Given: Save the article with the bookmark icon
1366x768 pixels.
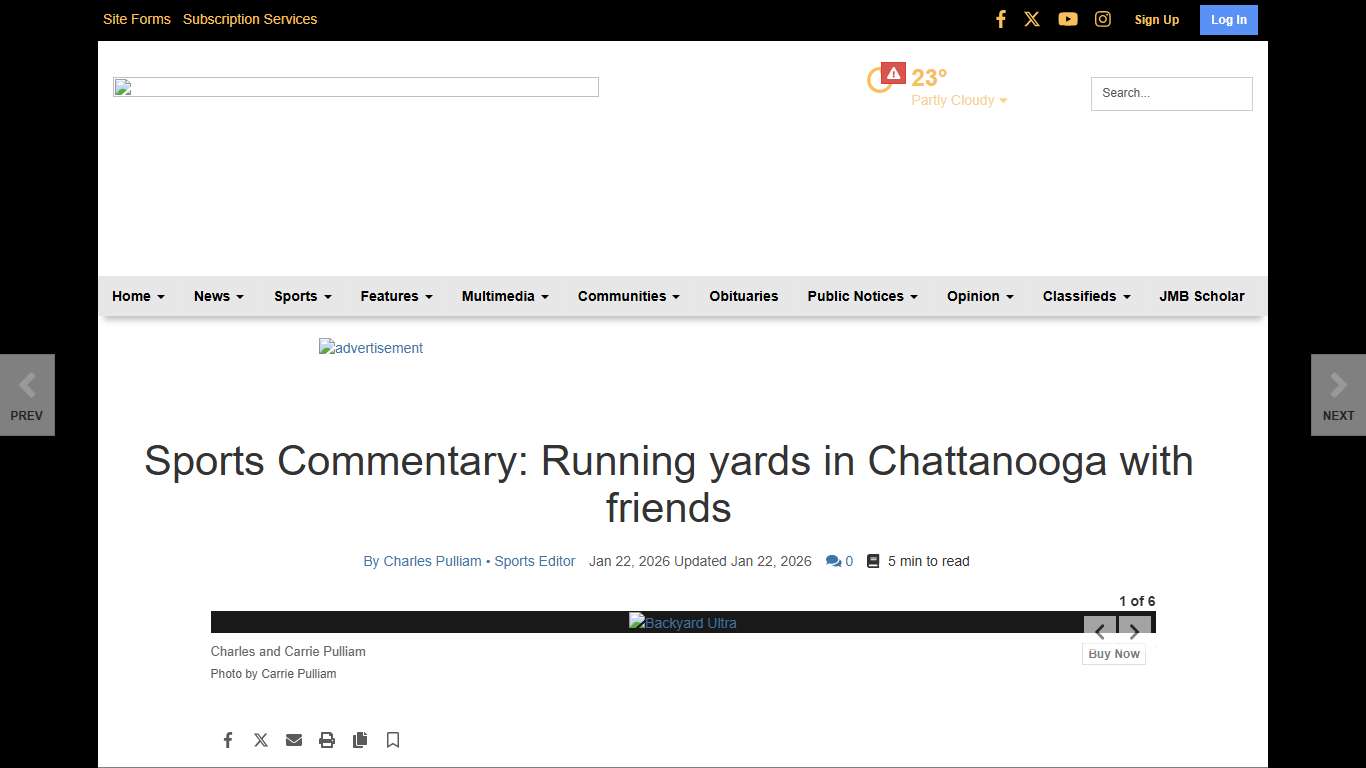Looking at the screenshot, I should pos(392,740).
